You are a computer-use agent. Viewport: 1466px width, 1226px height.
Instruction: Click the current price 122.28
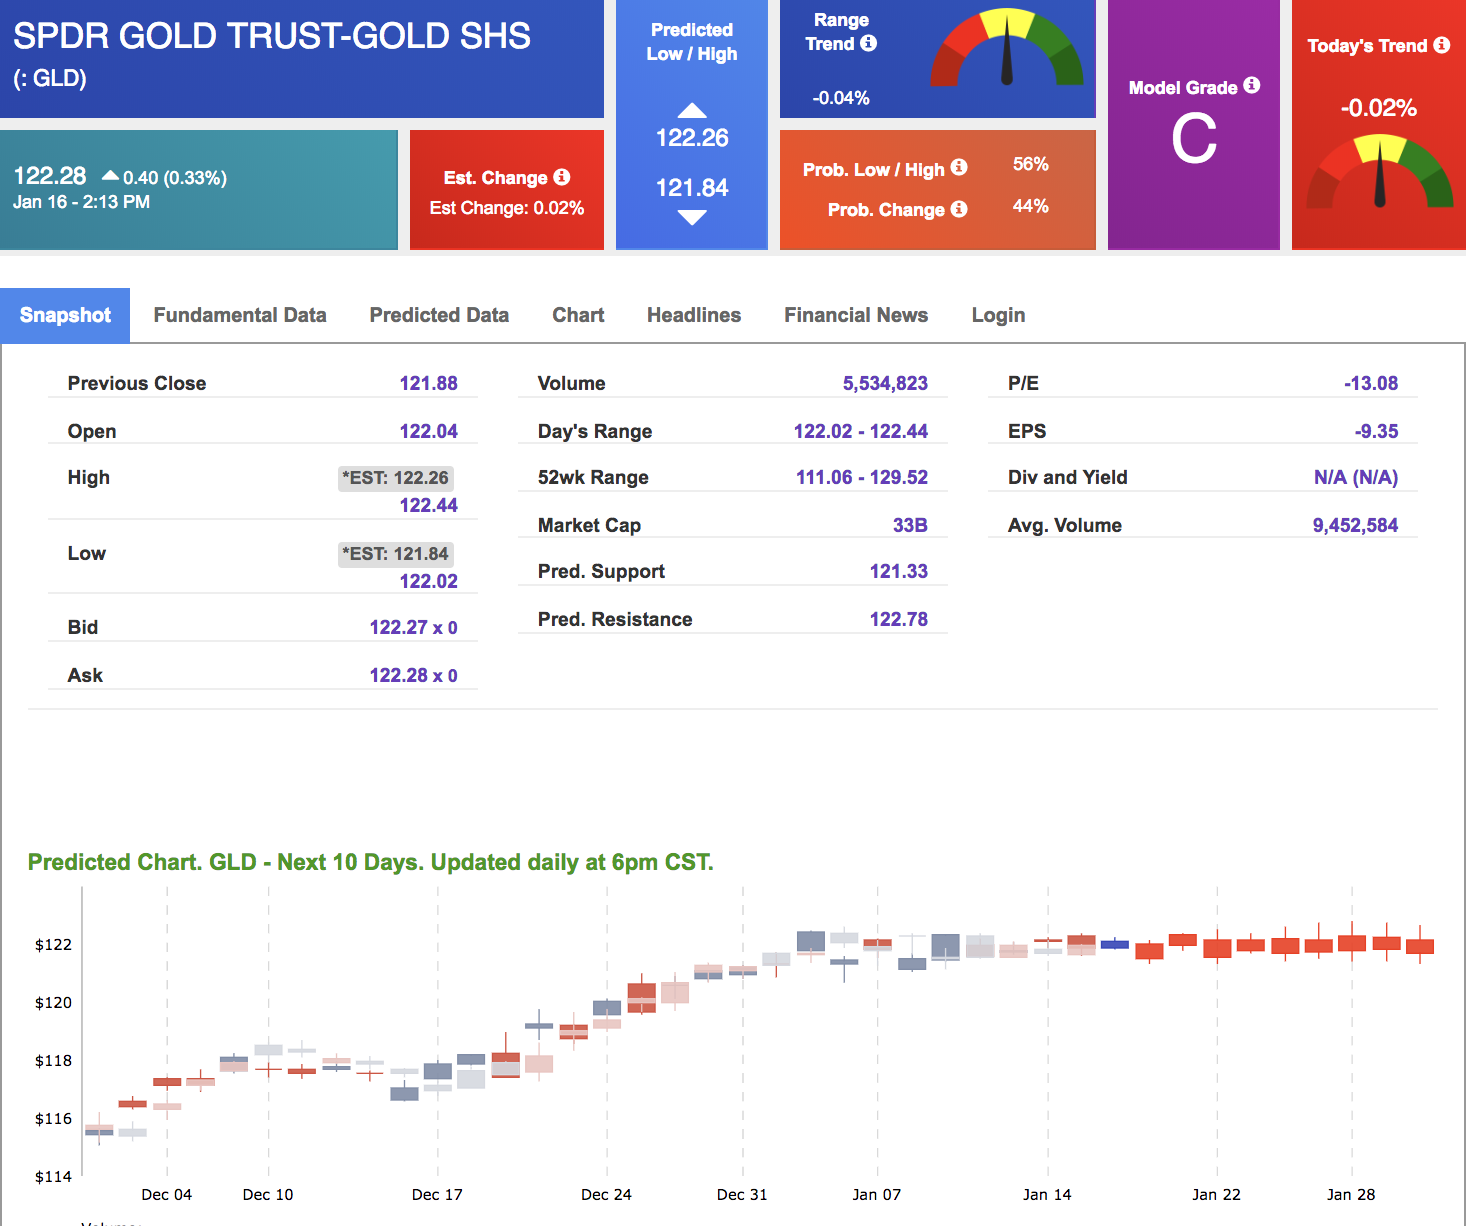tap(50, 176)
